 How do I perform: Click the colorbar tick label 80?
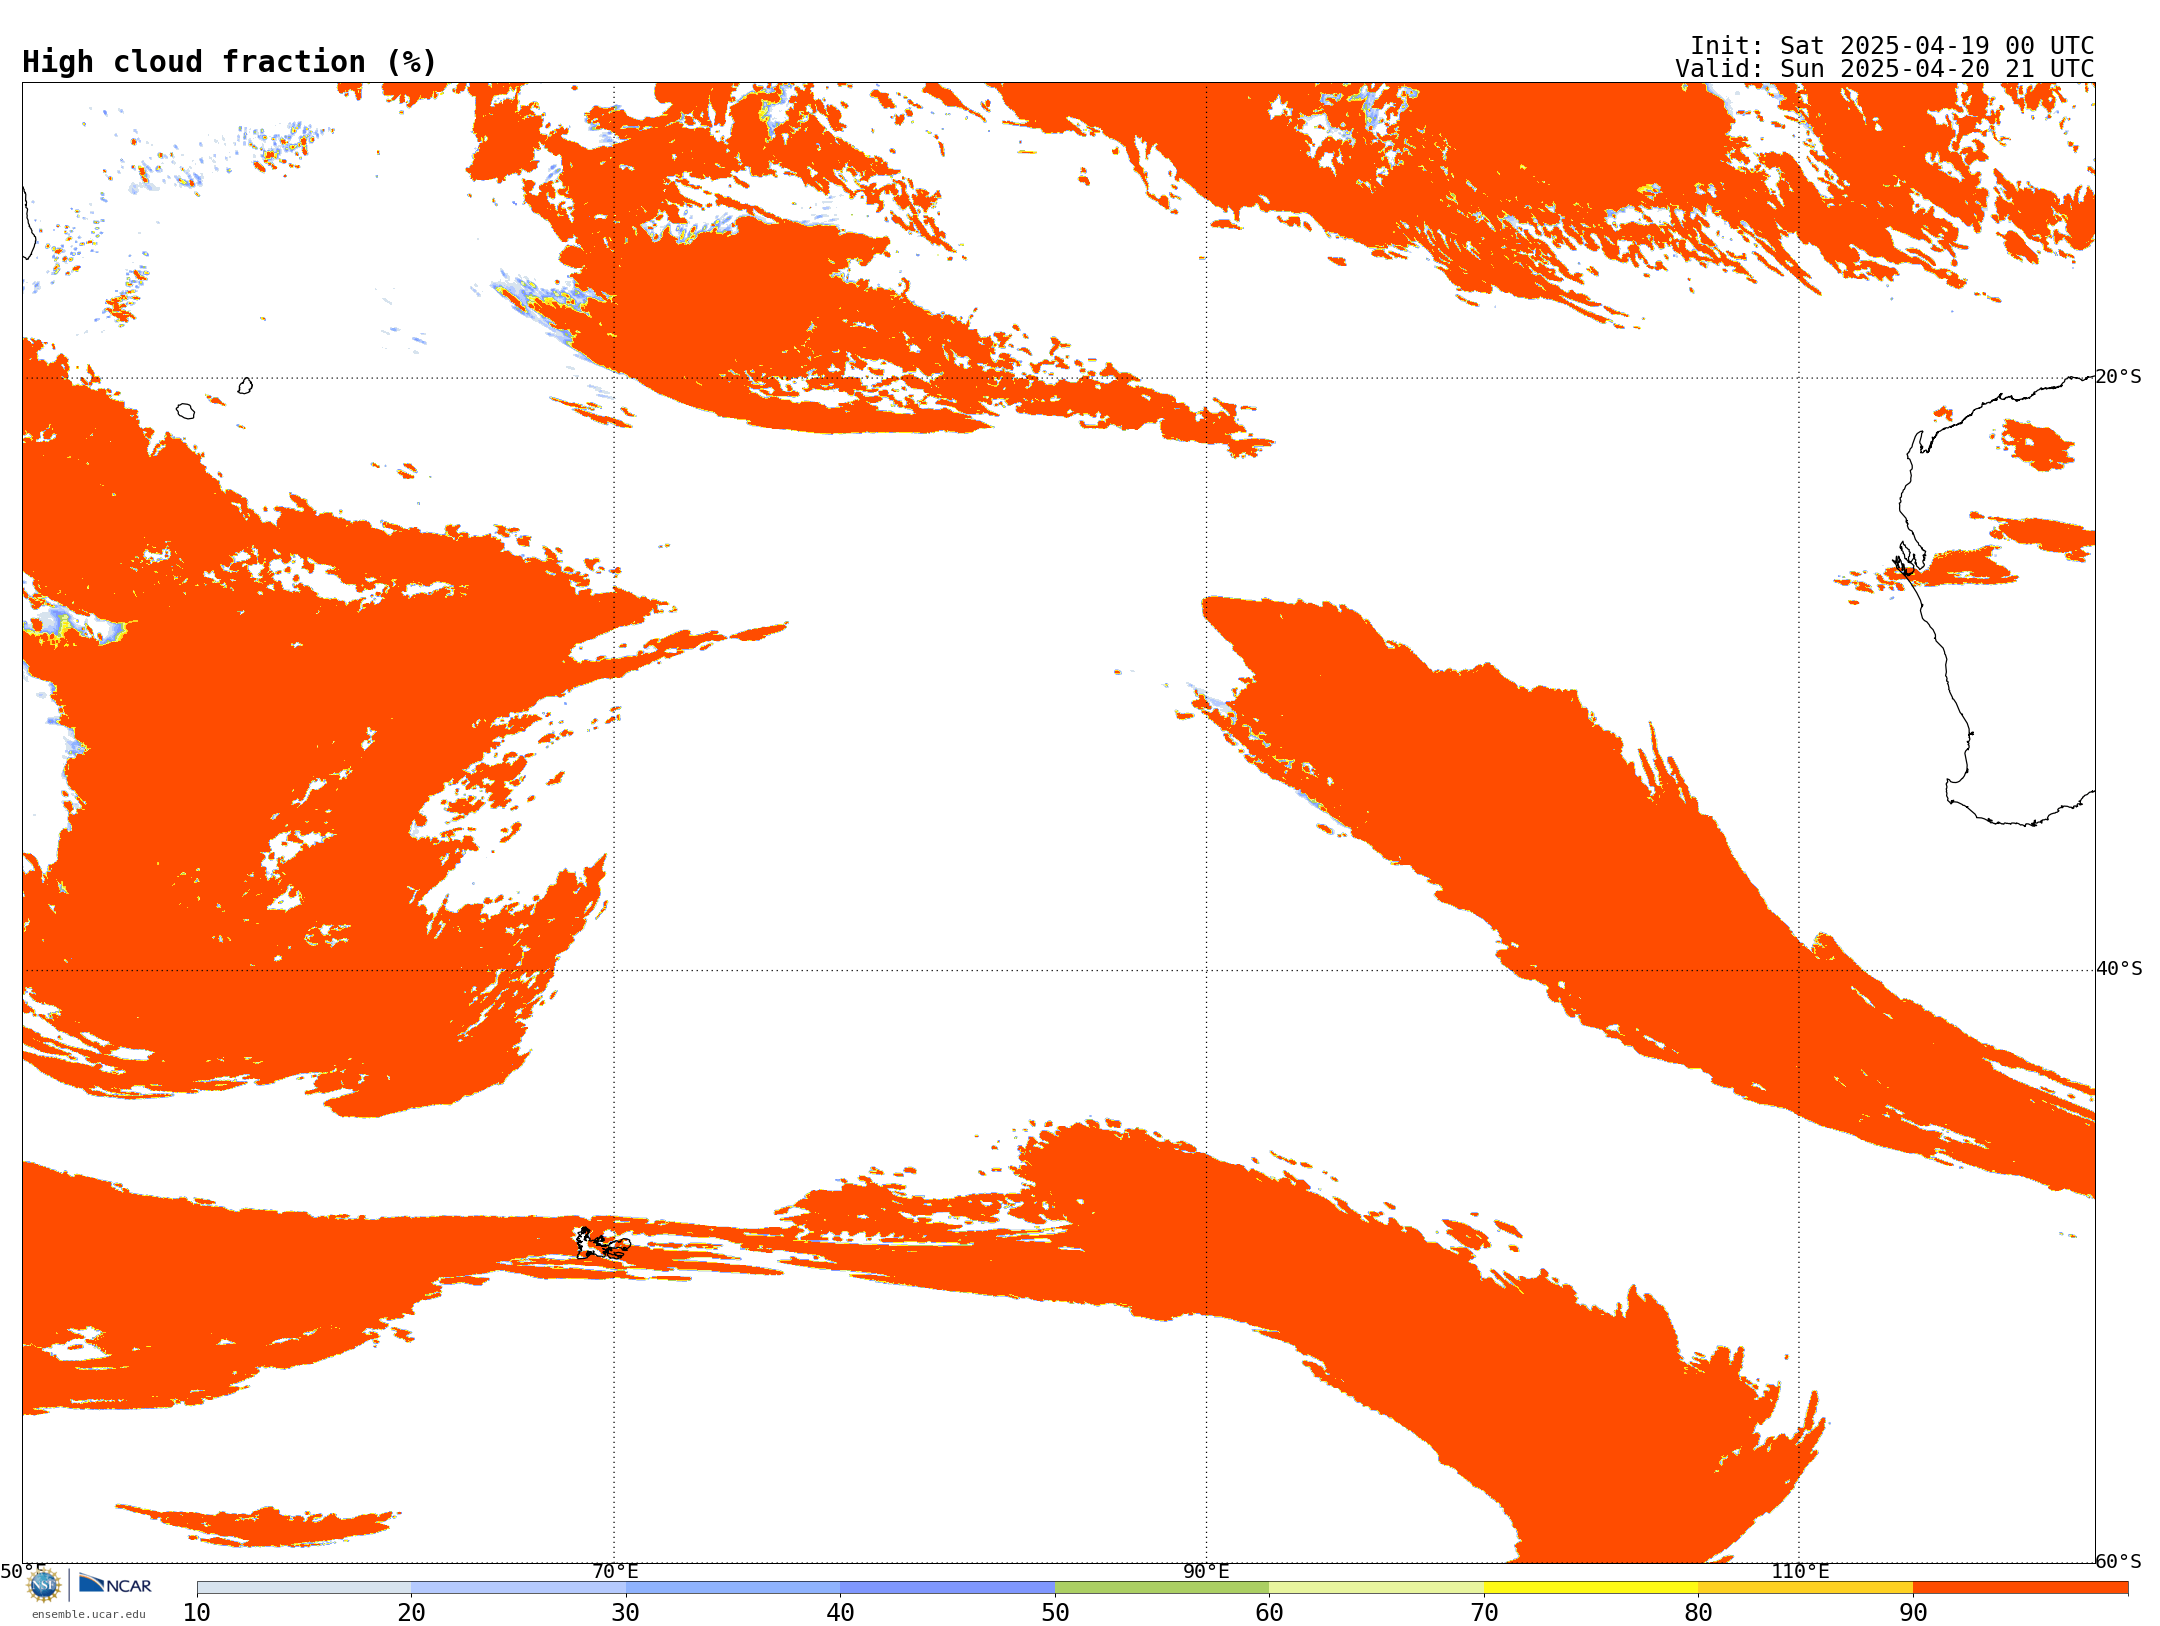1698,1613
